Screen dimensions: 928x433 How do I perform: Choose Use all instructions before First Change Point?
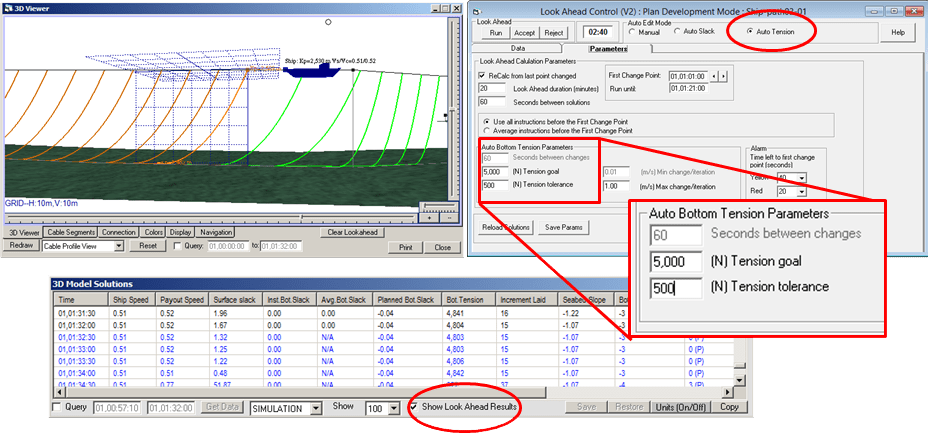coord(487,121)
